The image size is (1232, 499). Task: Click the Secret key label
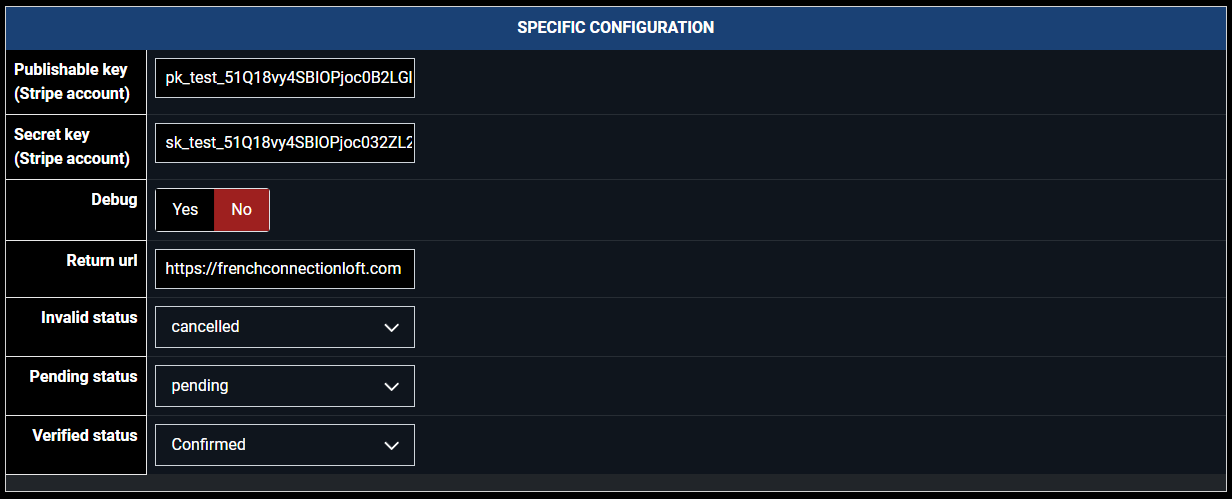pos(71,146)
